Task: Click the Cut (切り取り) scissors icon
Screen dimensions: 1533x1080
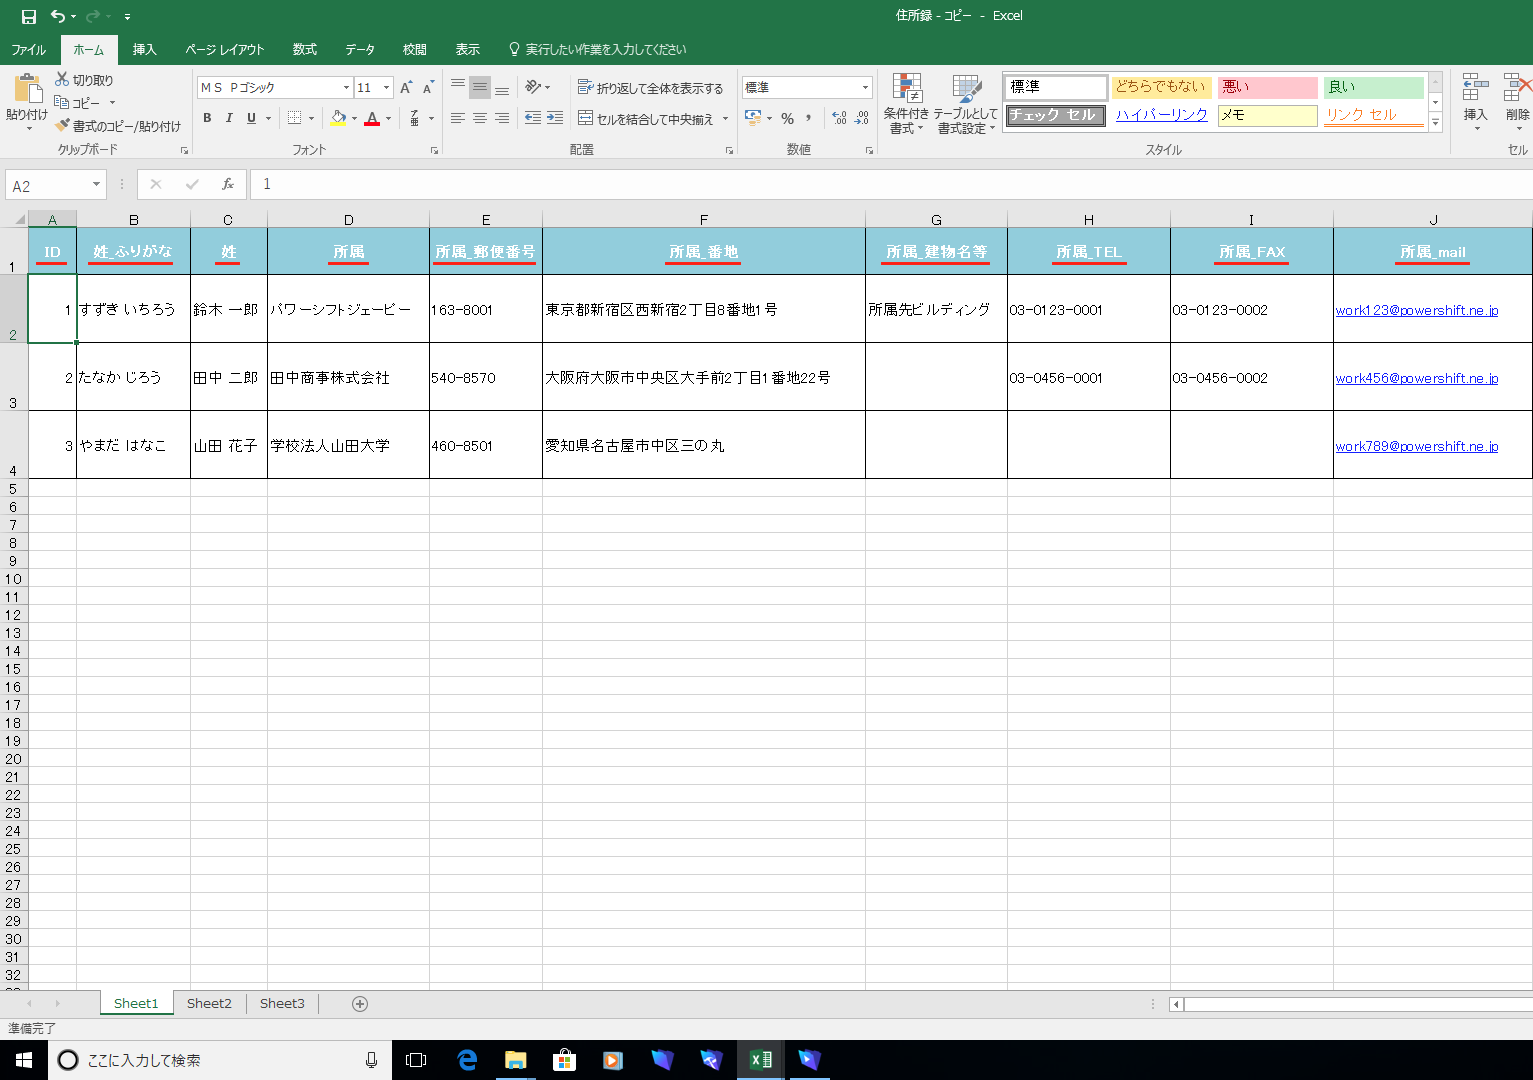Action: click(62, 80)
